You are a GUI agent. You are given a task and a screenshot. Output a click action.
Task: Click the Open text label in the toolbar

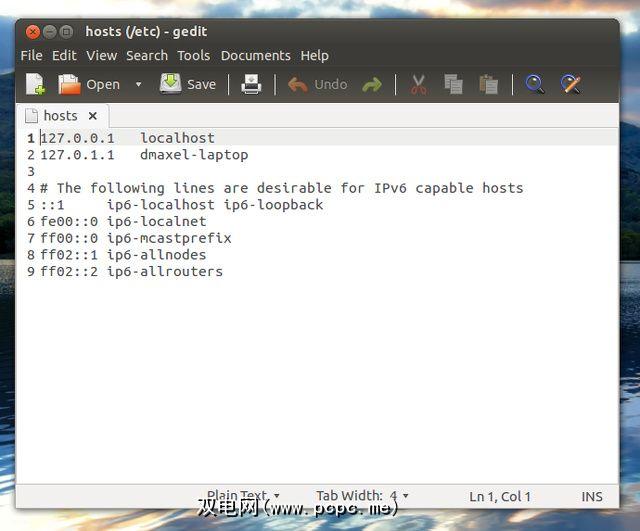103,84
